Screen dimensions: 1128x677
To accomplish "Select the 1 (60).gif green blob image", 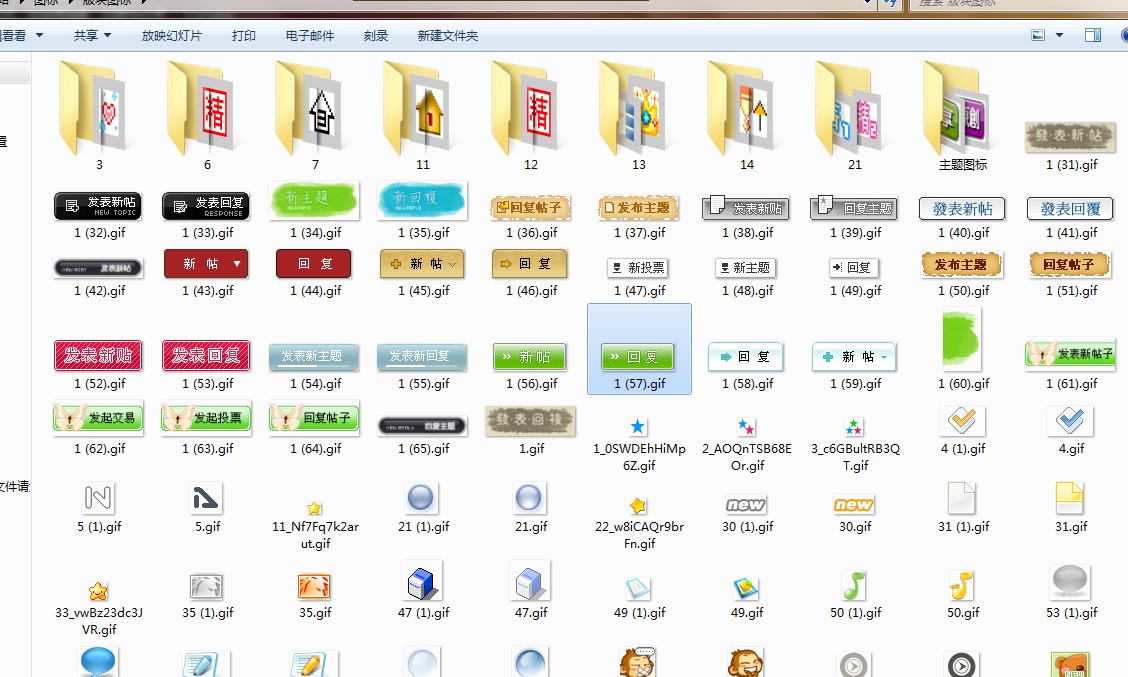I will (x=962, y=338).
